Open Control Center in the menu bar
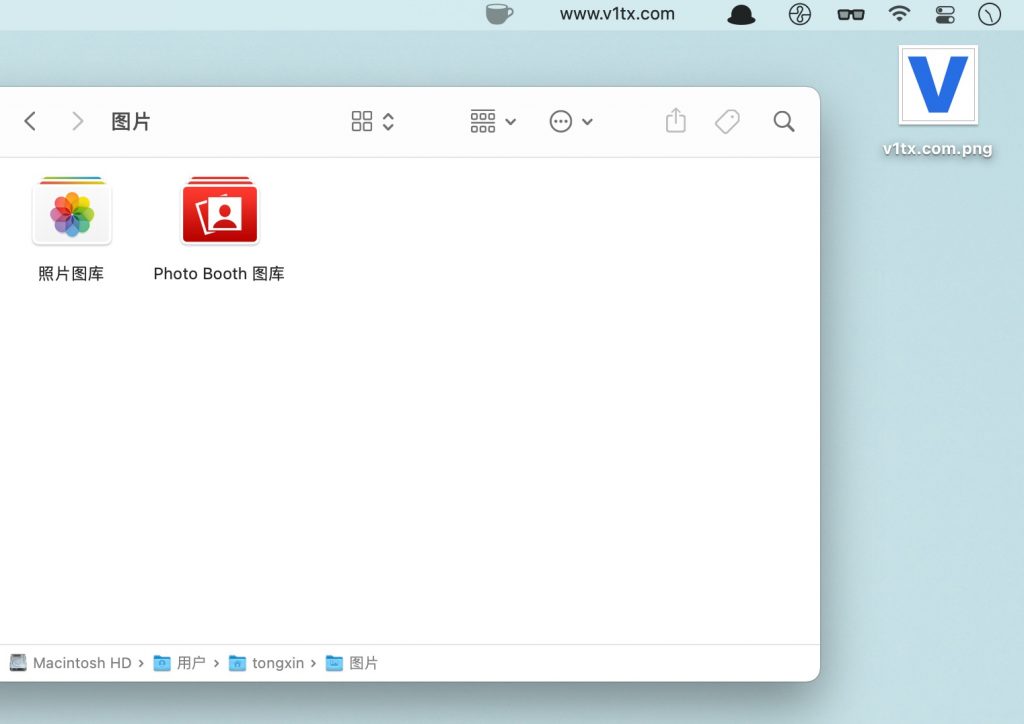 click(x=945, y=14)
